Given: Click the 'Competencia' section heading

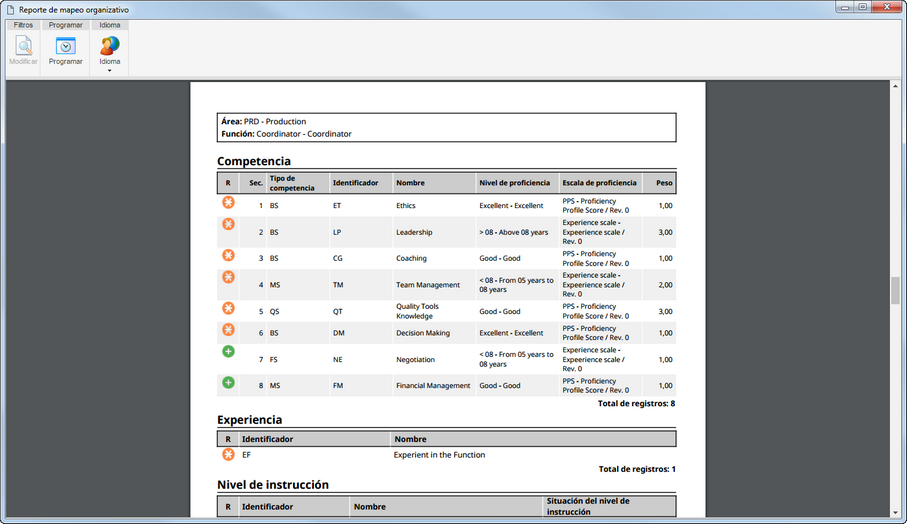Looking at the screenshot, I should (x=254, y=161).
